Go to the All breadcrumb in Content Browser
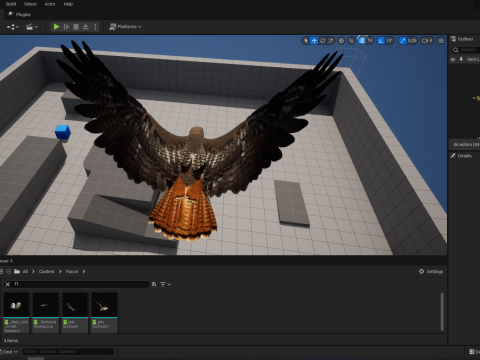The width and height of the screenshot is (480, 360). pos(25,271)
